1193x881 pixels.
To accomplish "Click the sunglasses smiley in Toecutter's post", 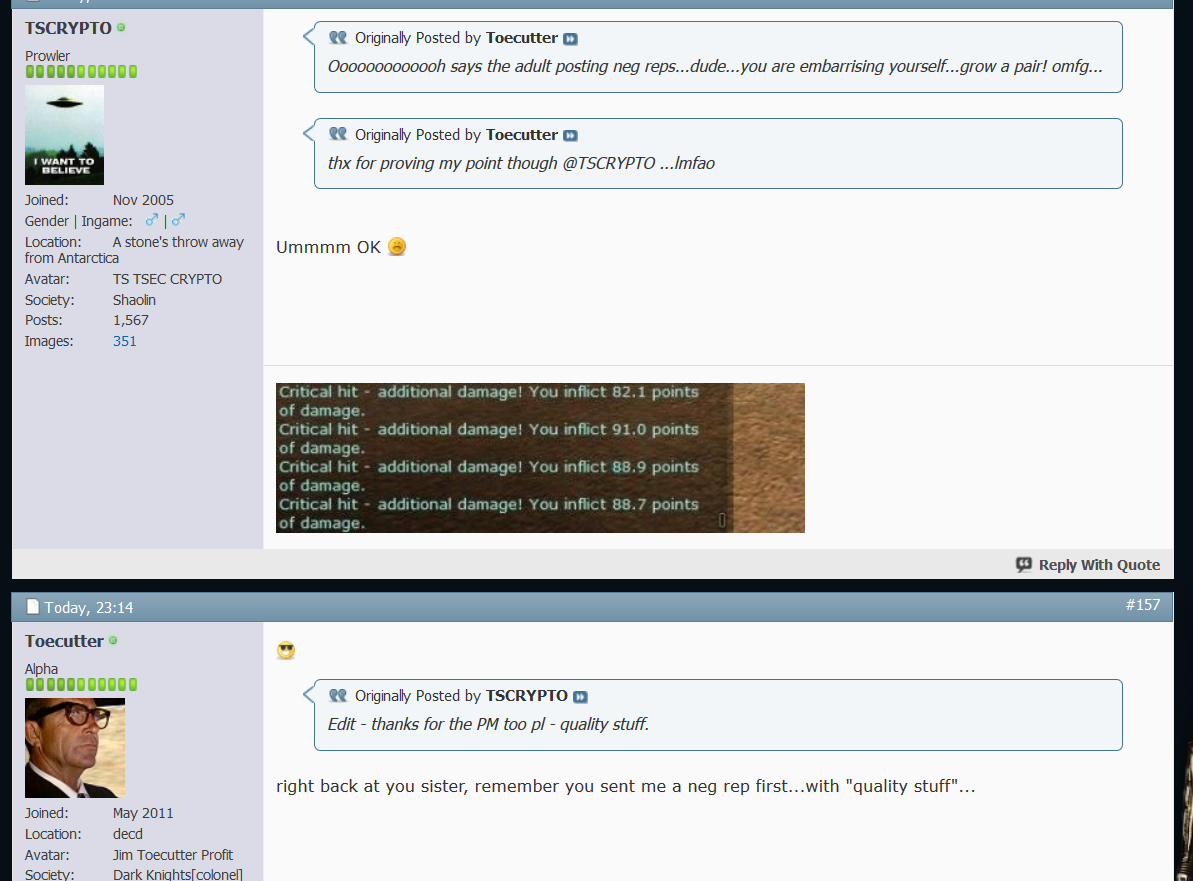I will [x=286, y=651].
